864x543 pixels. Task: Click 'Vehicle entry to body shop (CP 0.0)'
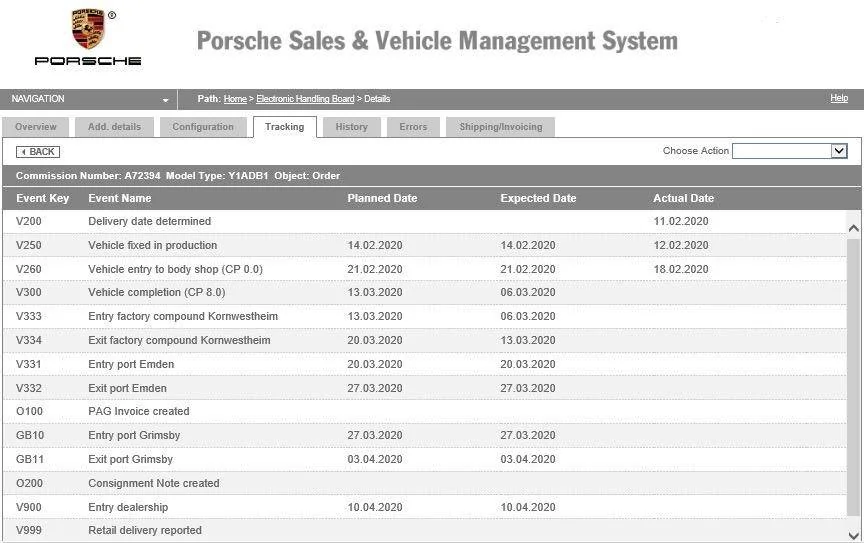click(x=175, y=269)
